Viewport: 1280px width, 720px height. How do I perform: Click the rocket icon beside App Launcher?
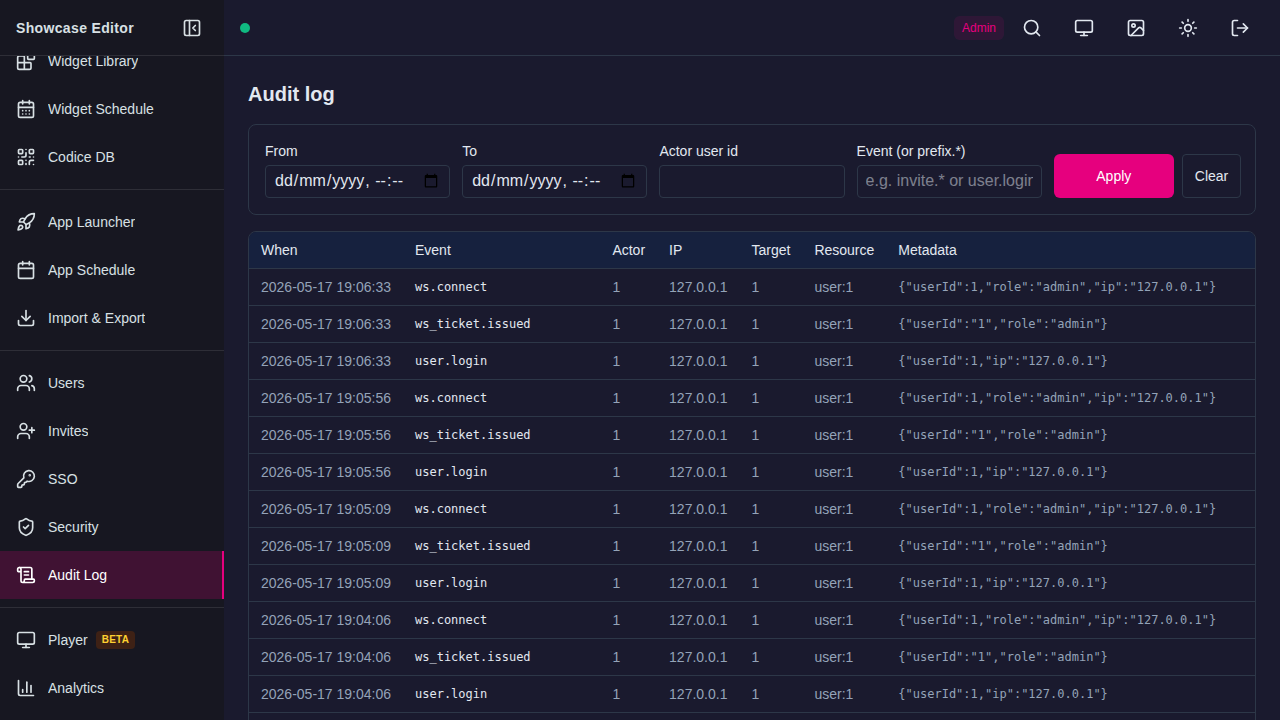[x=26, y=222]
